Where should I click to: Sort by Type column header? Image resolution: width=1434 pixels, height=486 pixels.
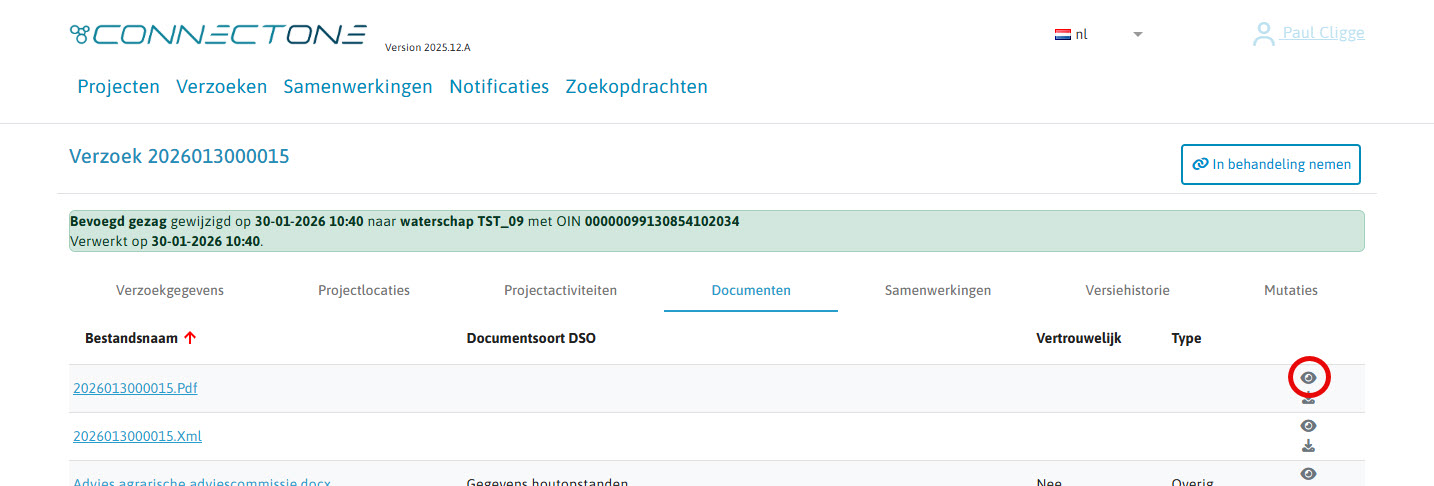1186,339
